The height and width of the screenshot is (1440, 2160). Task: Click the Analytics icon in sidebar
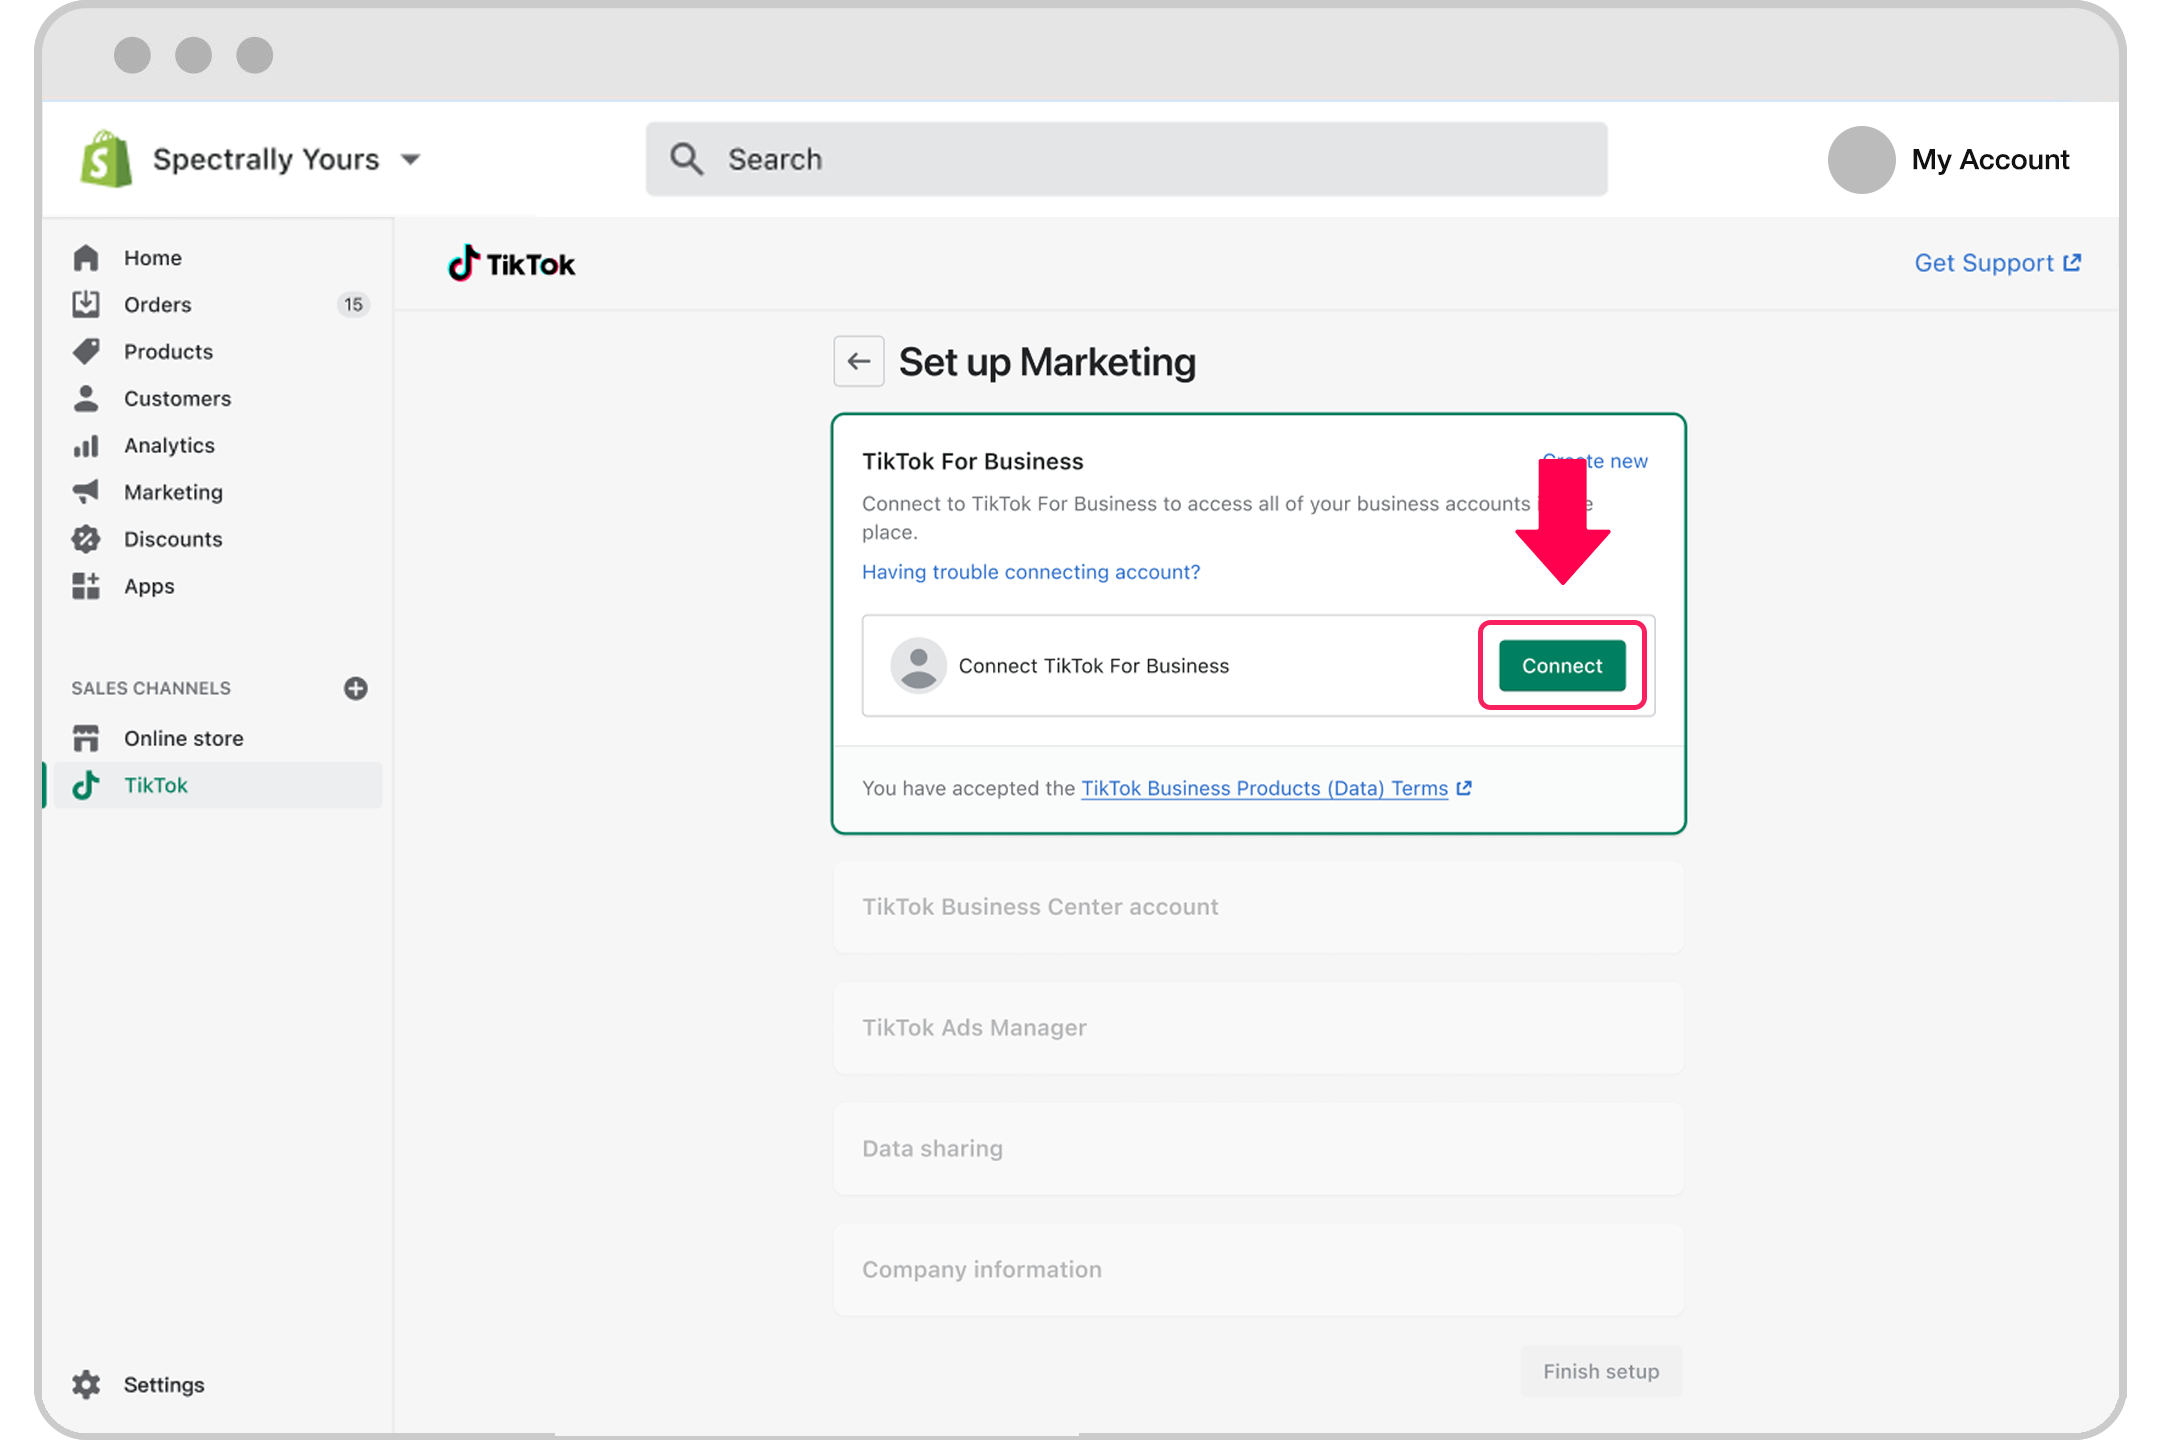[x=87, y=444]
